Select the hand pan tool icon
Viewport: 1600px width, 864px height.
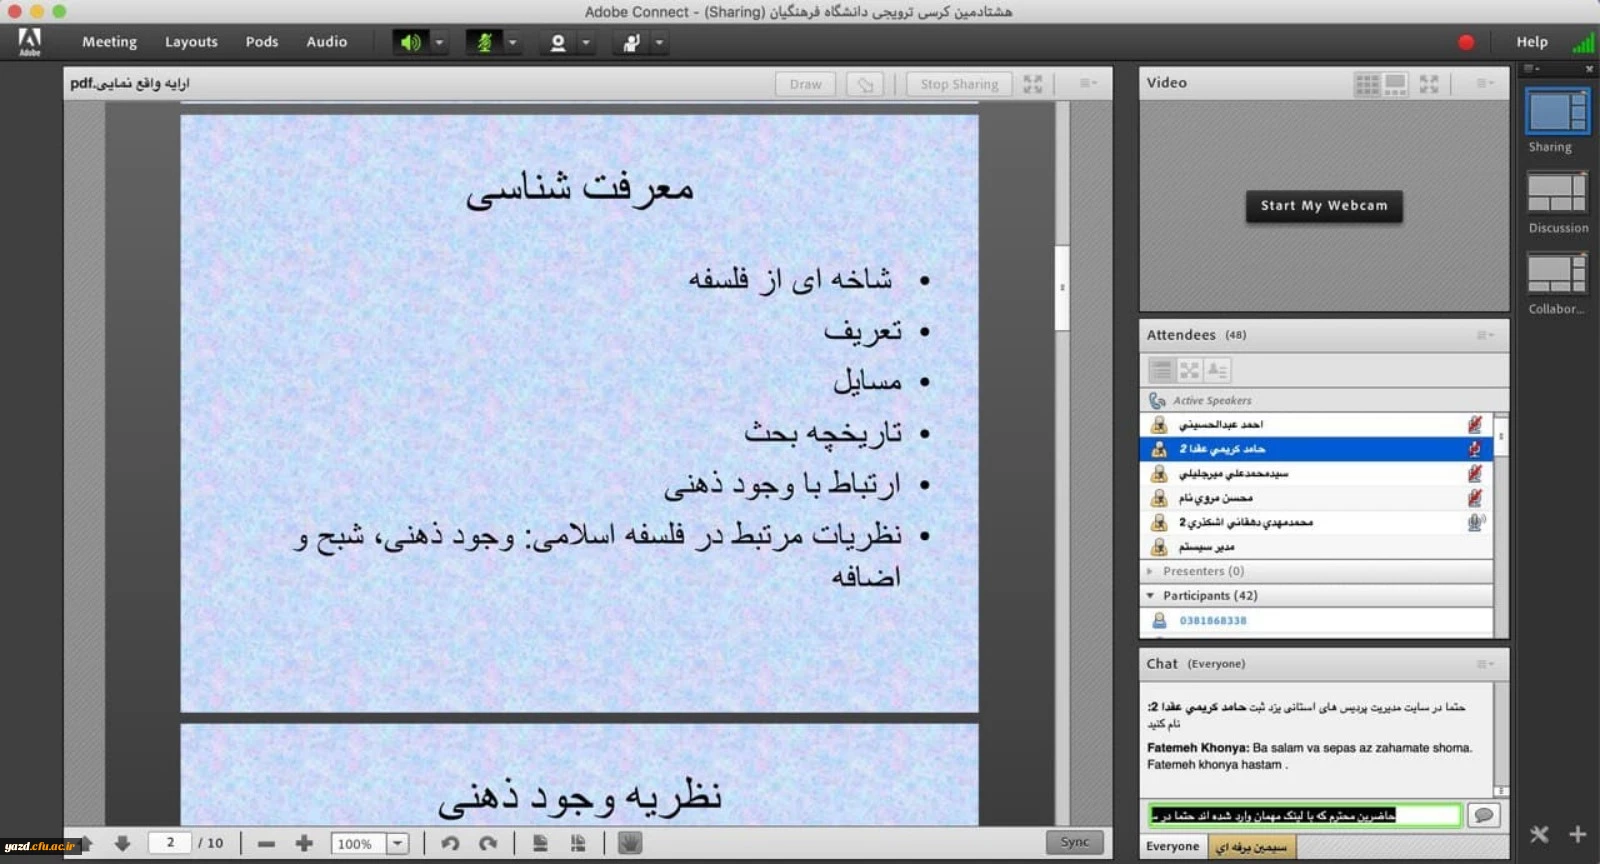(x=629, y=843)
